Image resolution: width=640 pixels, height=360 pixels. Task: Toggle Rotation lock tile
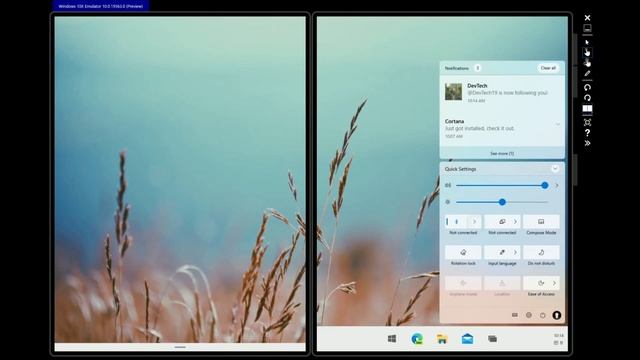463,252
